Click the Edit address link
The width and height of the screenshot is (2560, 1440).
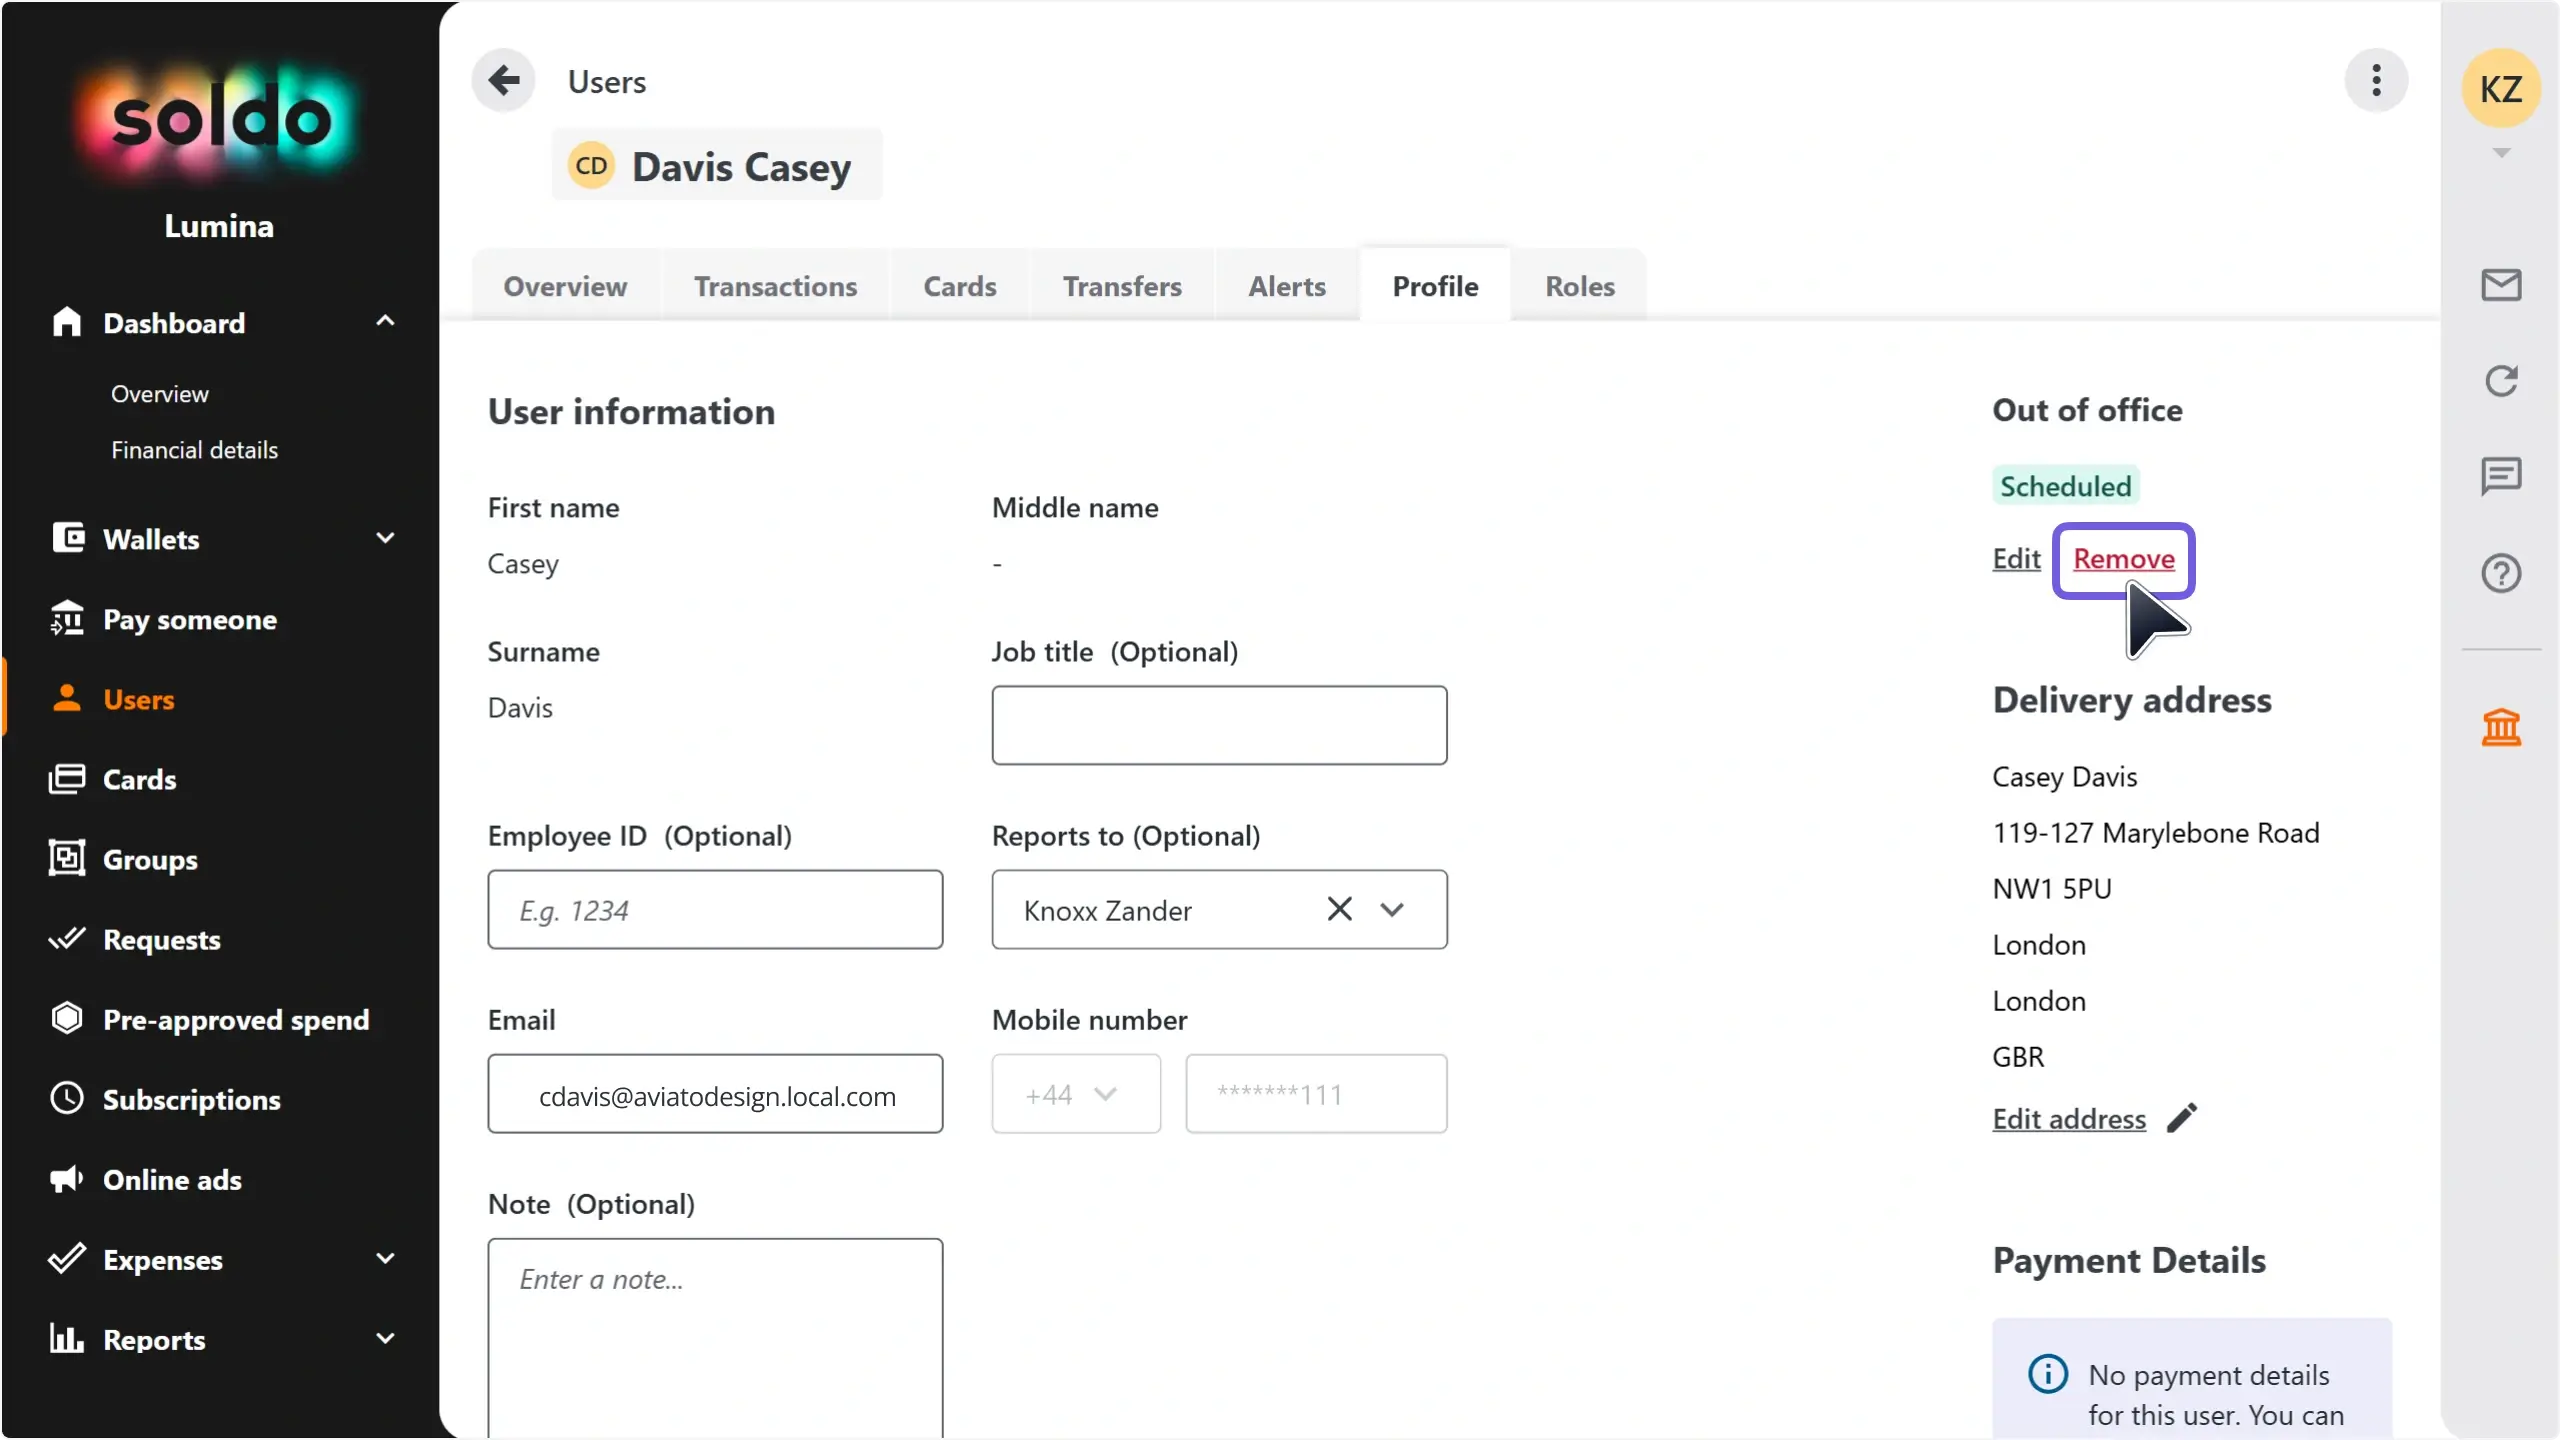[x=2069, y=1118]
